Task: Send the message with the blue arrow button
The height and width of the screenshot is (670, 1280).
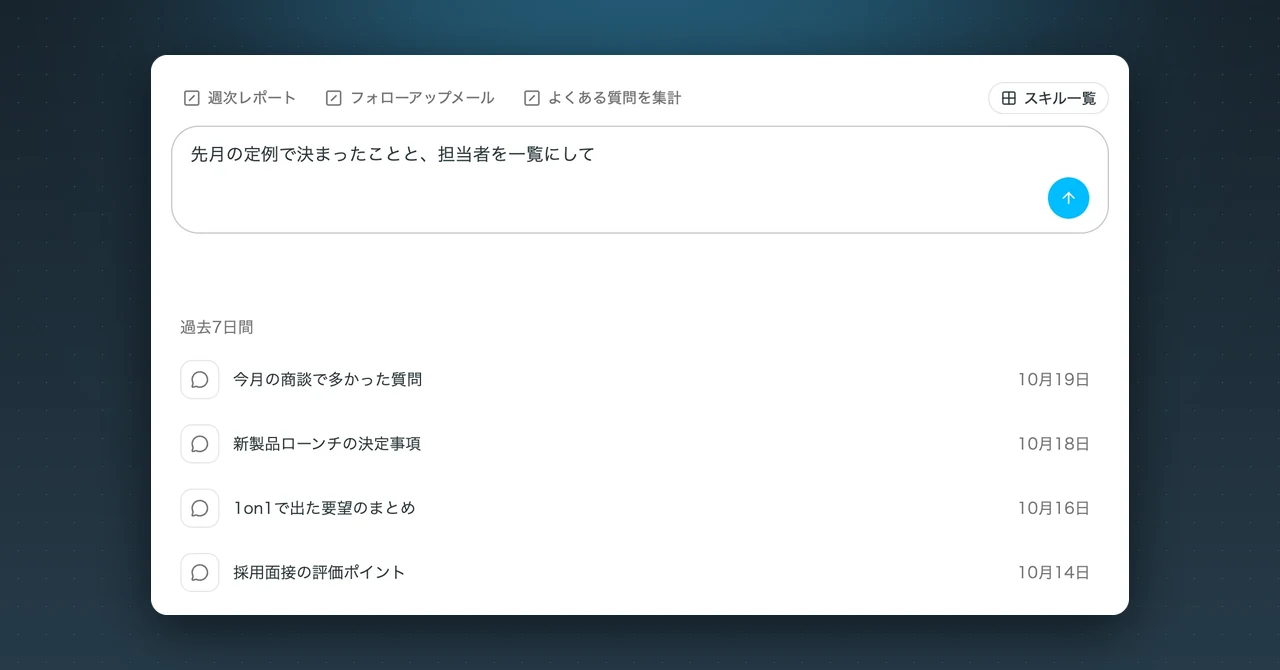Action: point(1068,198)
